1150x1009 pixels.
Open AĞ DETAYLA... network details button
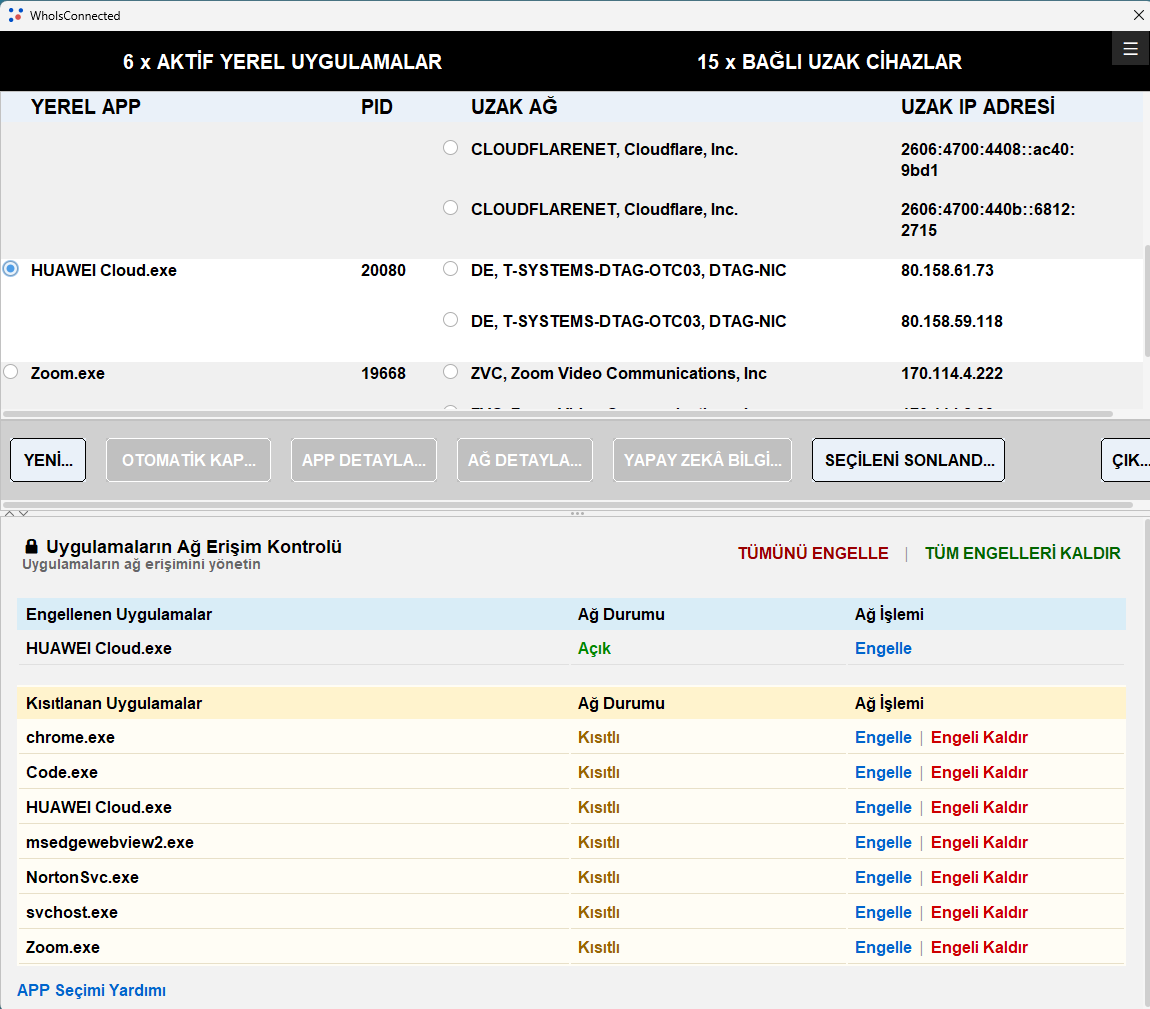click(x=524, y=460)
